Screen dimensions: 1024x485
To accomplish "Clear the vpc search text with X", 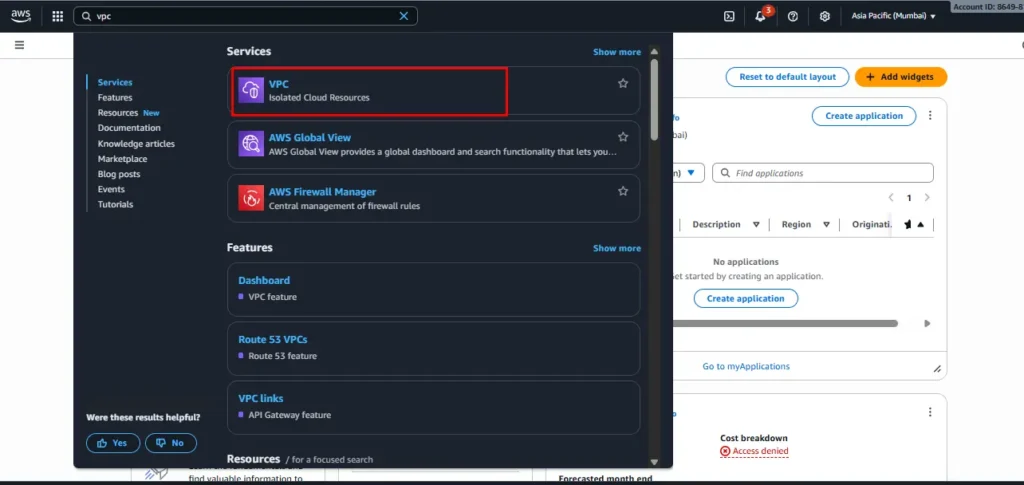I will [x=404, y=16].
